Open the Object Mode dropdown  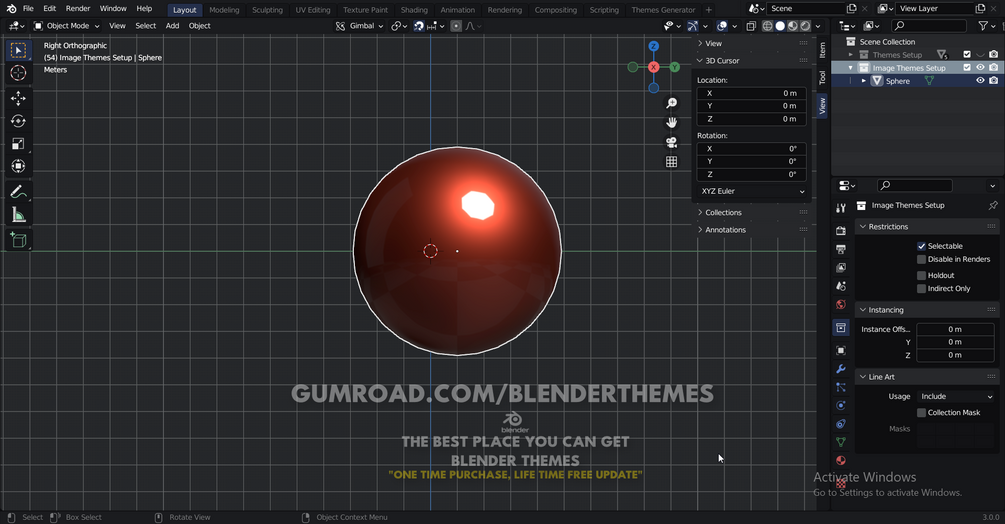[x=67, y=26]
